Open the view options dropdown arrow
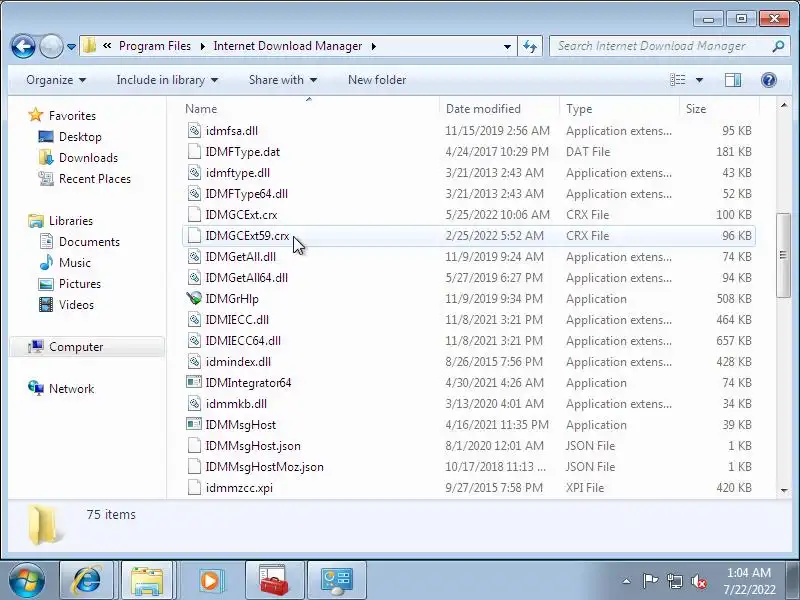This screenshot has width=800, height=600. 699,80
